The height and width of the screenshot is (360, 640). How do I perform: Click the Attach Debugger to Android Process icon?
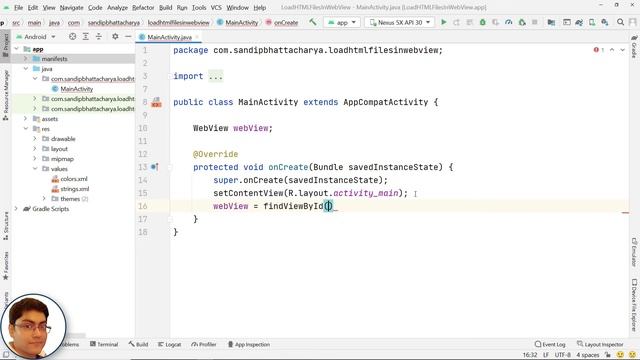522,22
